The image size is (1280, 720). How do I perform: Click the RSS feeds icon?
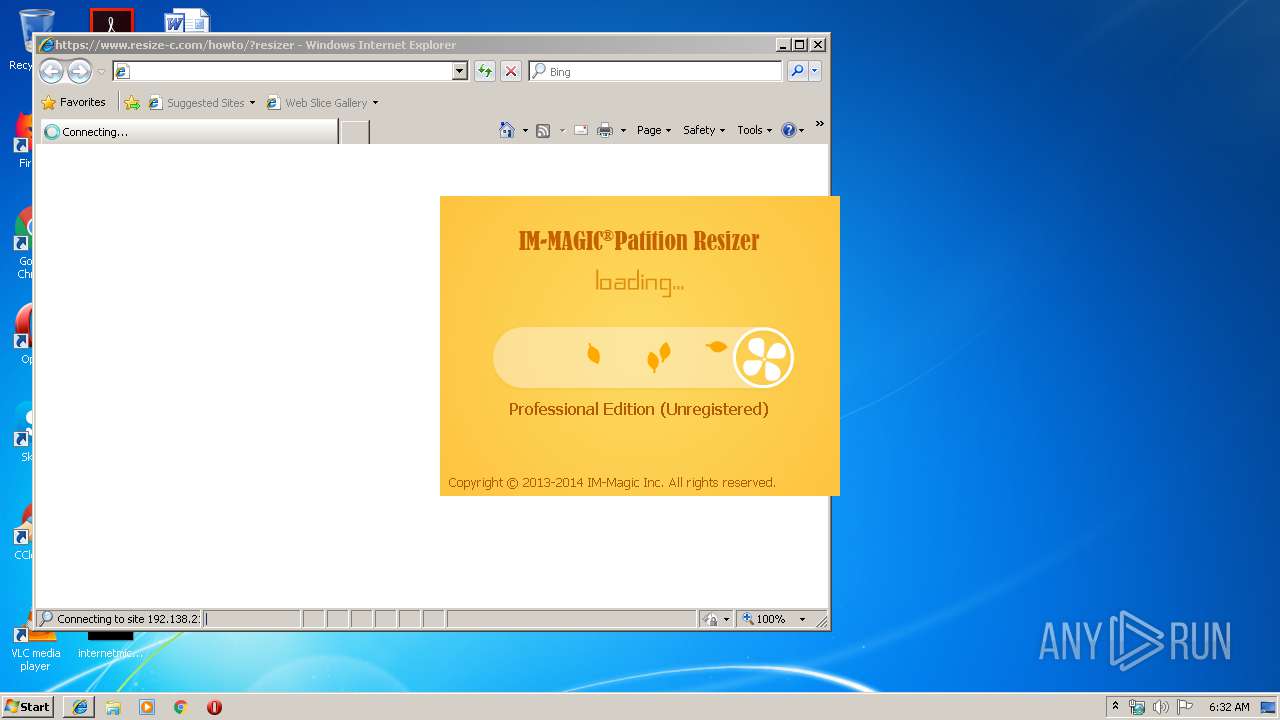(543, 130)
